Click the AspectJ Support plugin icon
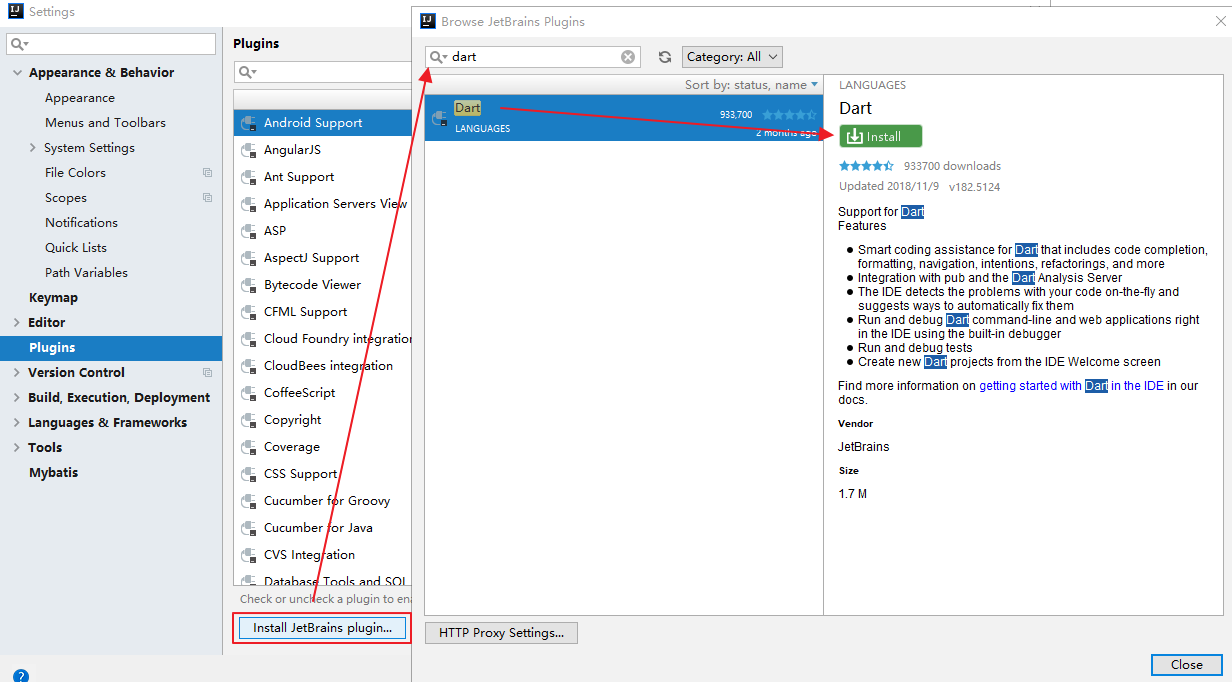This screenshot has width=1232, height=682. [249, 258]
